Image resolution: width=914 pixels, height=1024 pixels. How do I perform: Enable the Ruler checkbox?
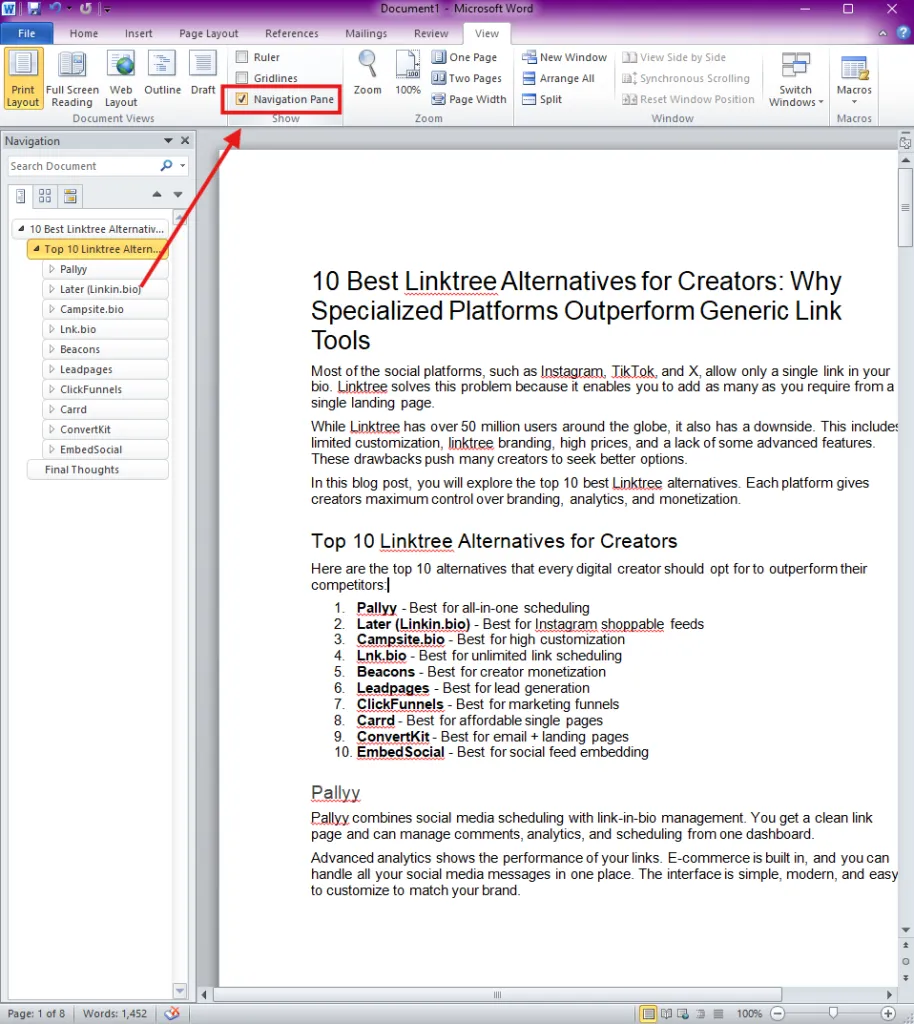coord(242,57)
